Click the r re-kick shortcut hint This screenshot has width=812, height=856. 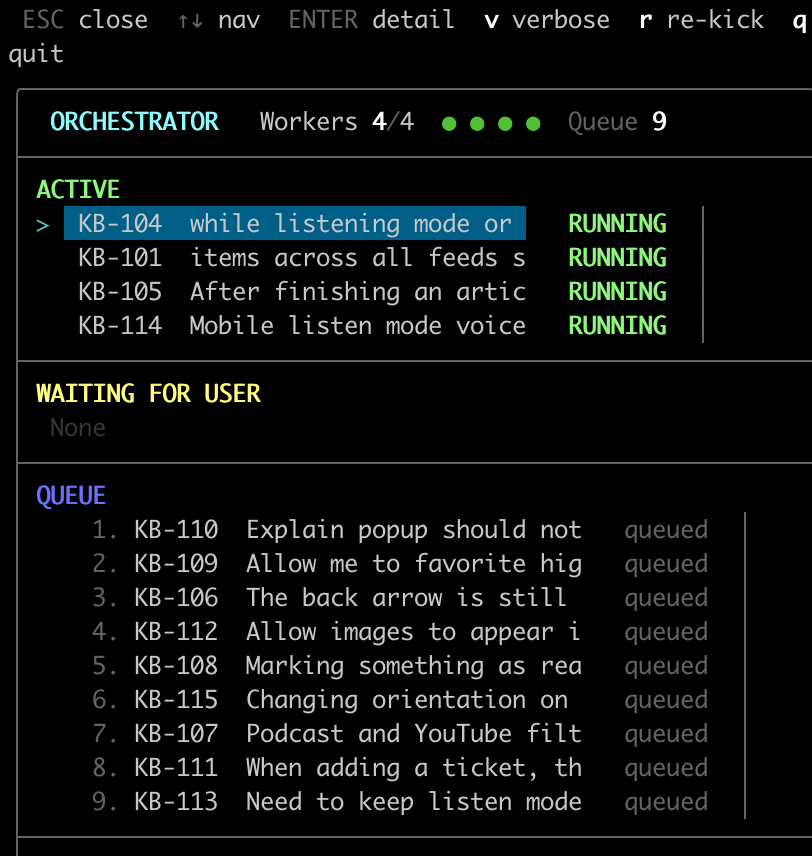pos(702,20)
